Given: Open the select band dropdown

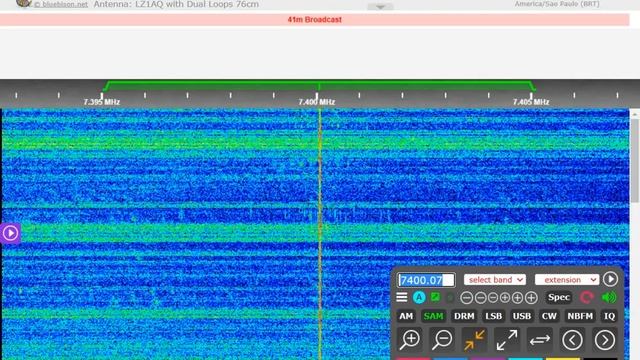Looking at the screenshot, I should (495, 280).
